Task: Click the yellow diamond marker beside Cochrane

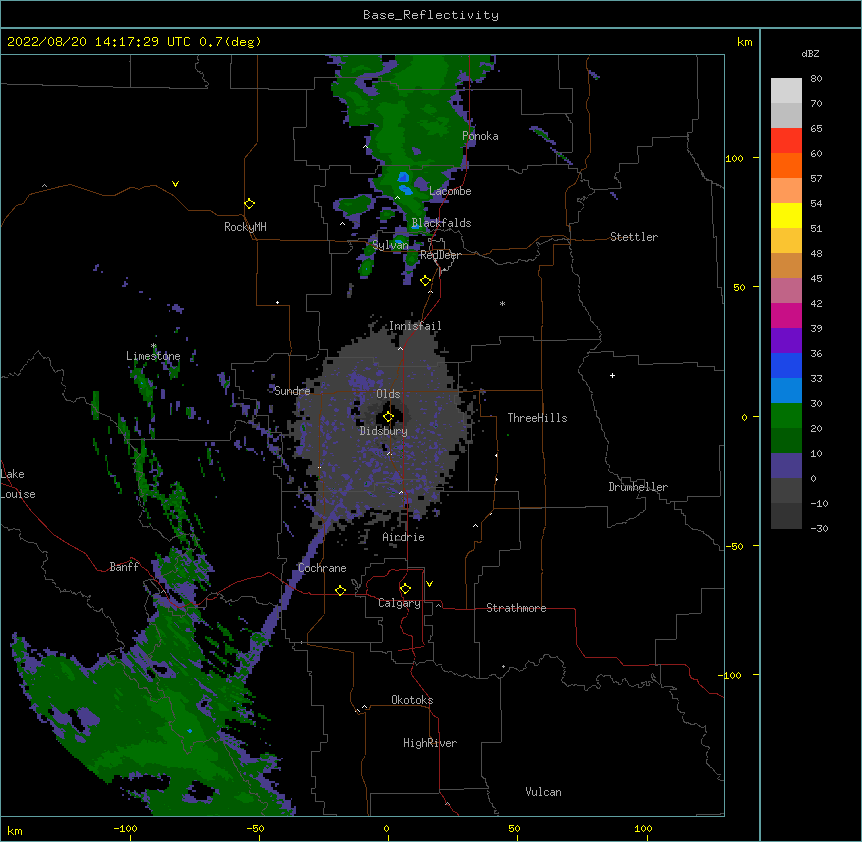Action: click(340, 590)
